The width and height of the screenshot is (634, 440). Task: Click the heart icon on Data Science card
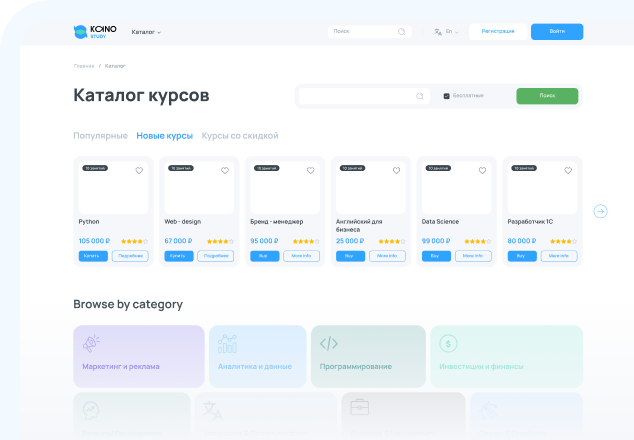coord(483,171)
